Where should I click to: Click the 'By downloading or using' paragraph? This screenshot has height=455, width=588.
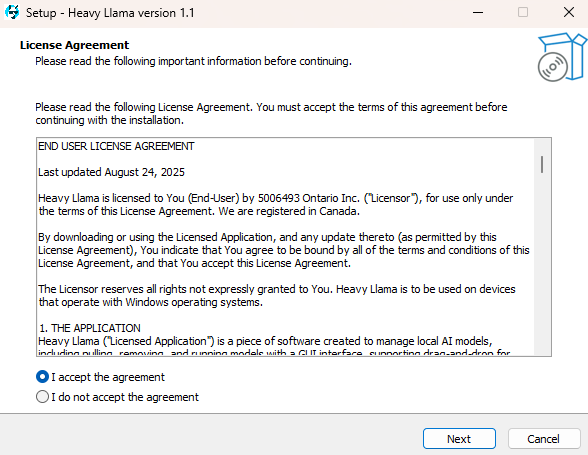[284, 250]
